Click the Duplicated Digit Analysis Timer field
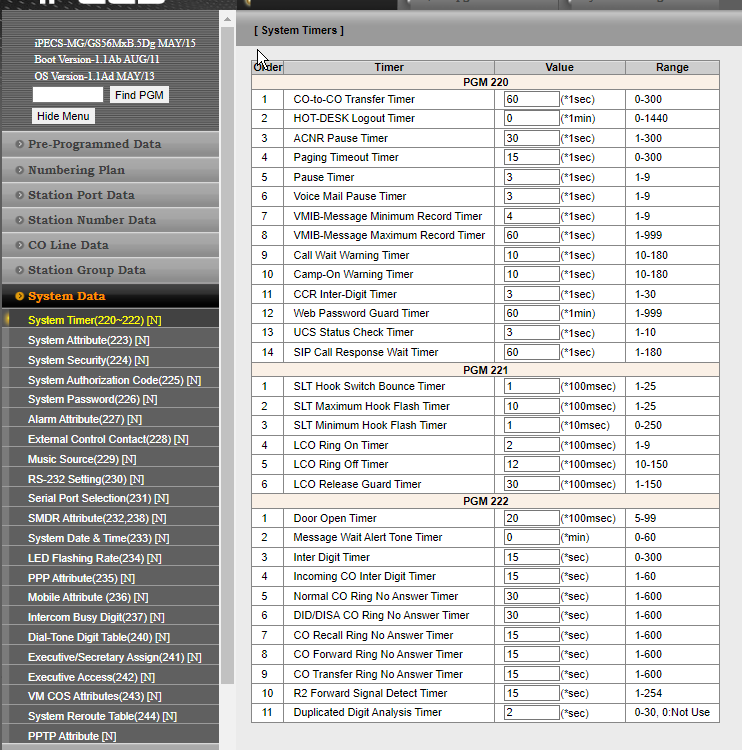742x750 pixels. 531,713
